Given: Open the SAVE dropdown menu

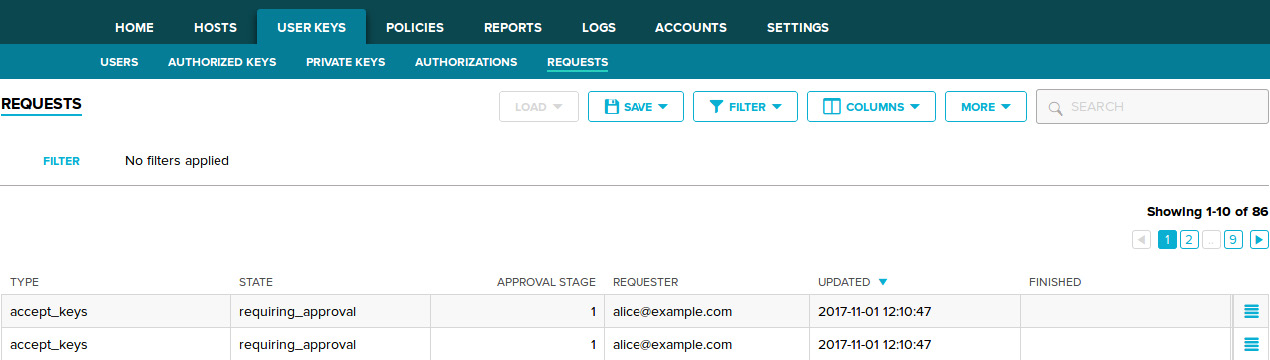Looking at the screenshot, I should [x=636, y=107].
